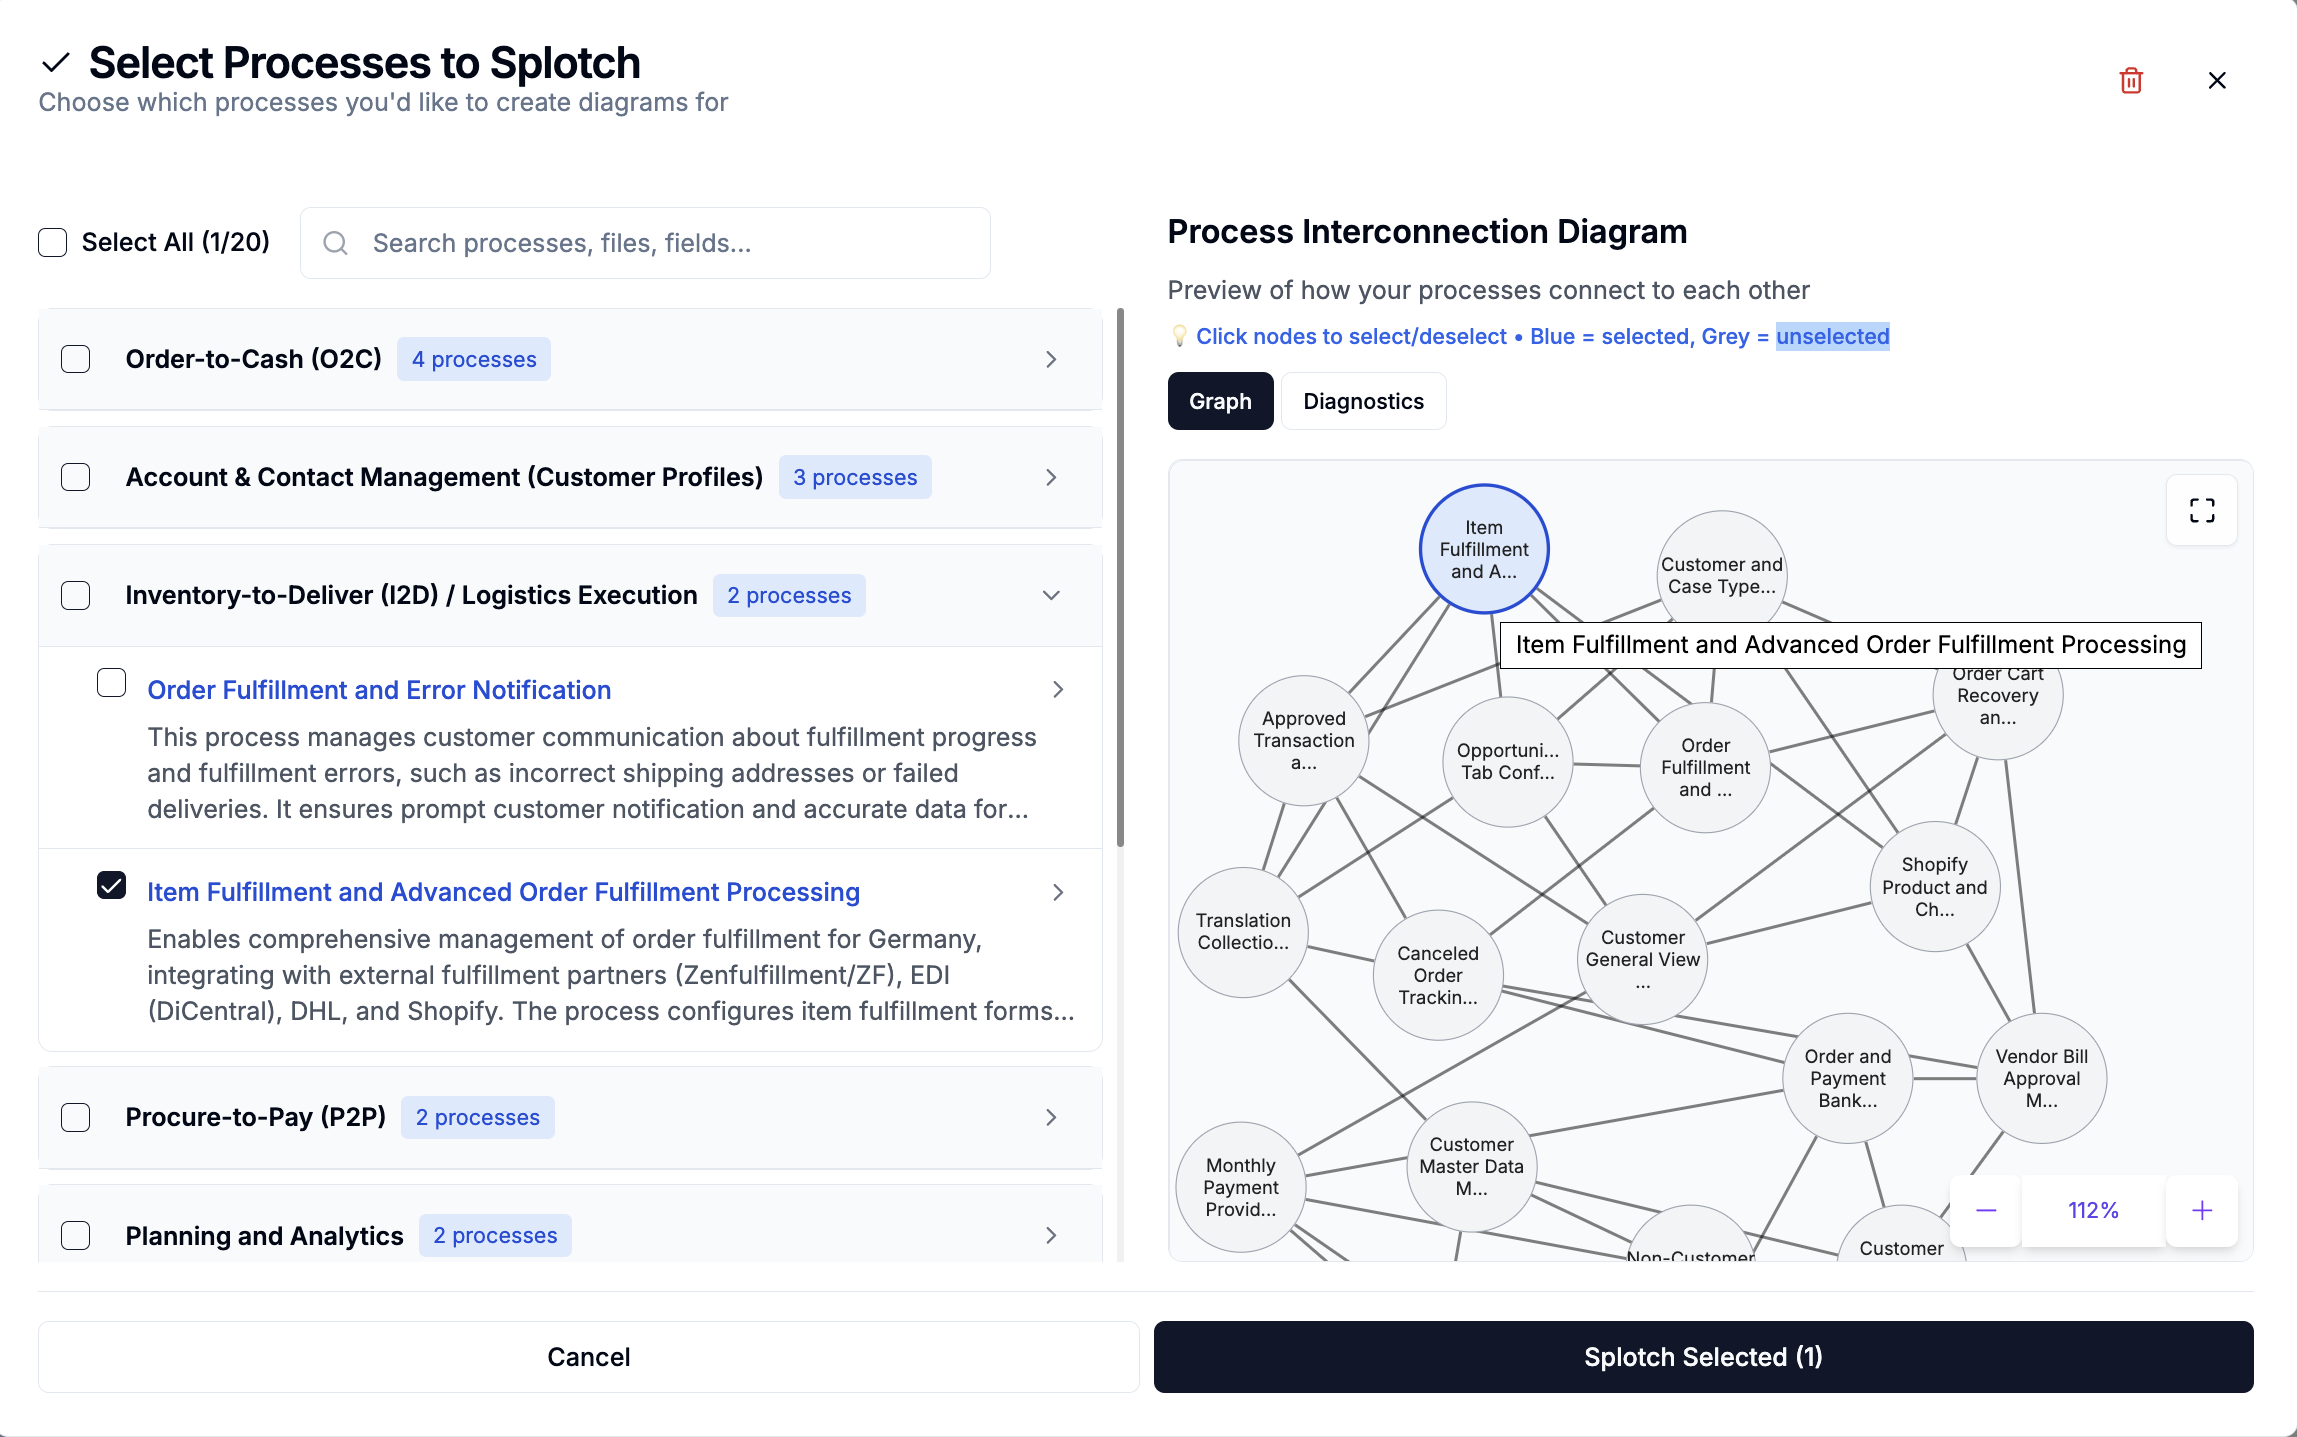Check the Order-to-Cash (O2C) checkbox

[x=76, y=359]
